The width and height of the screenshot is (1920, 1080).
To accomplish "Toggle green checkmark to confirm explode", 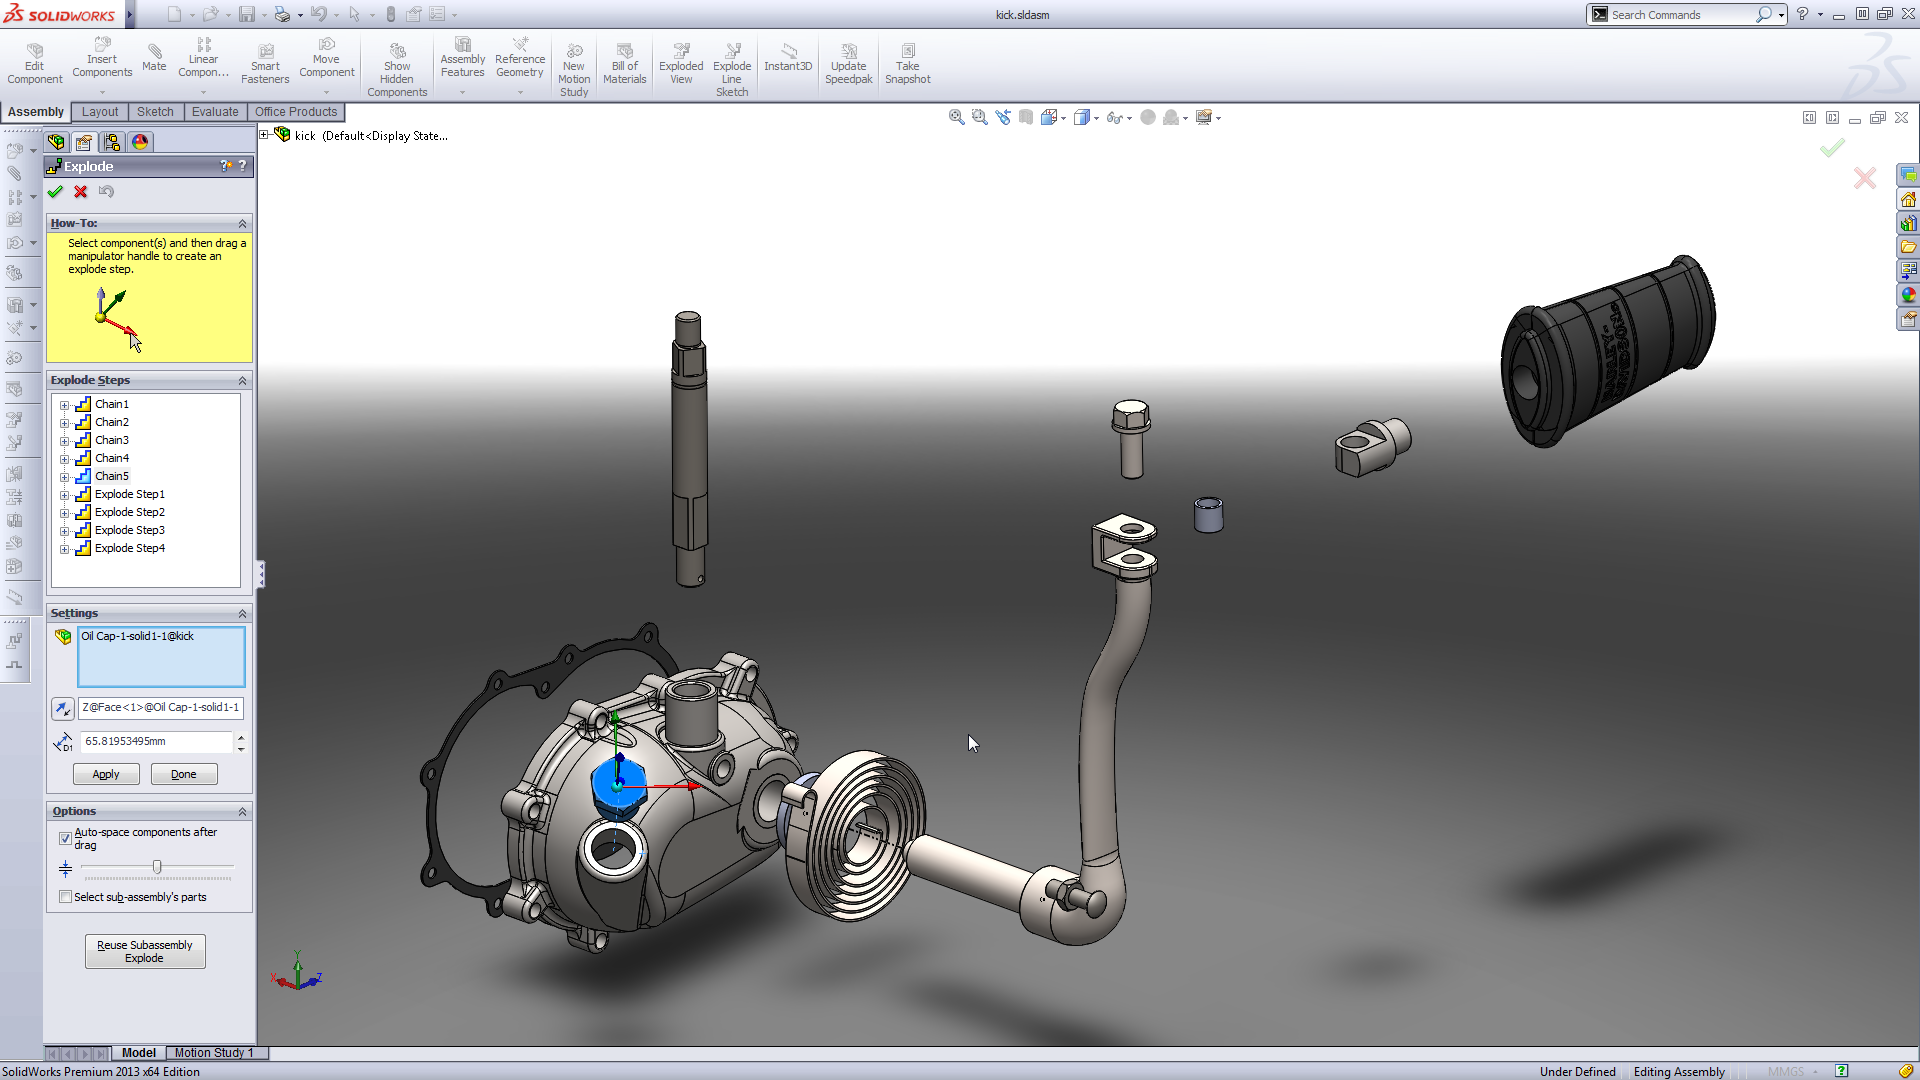I will (x=55, y=191).
